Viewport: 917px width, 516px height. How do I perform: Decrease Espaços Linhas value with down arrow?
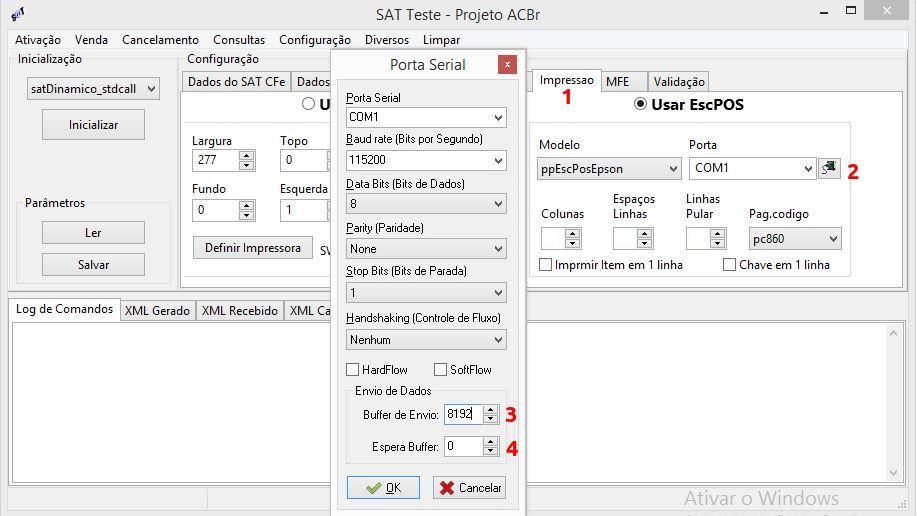644,243
